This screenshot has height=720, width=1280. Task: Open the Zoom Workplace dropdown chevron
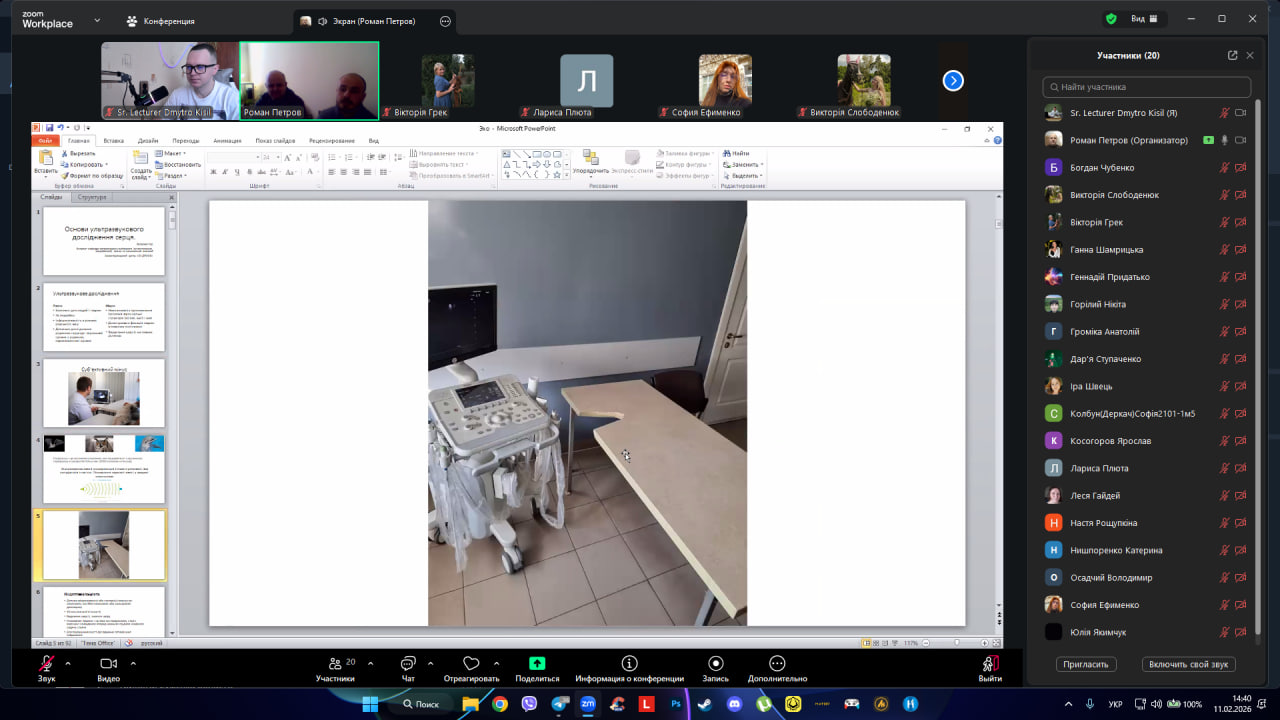click(x=97, y=20)
